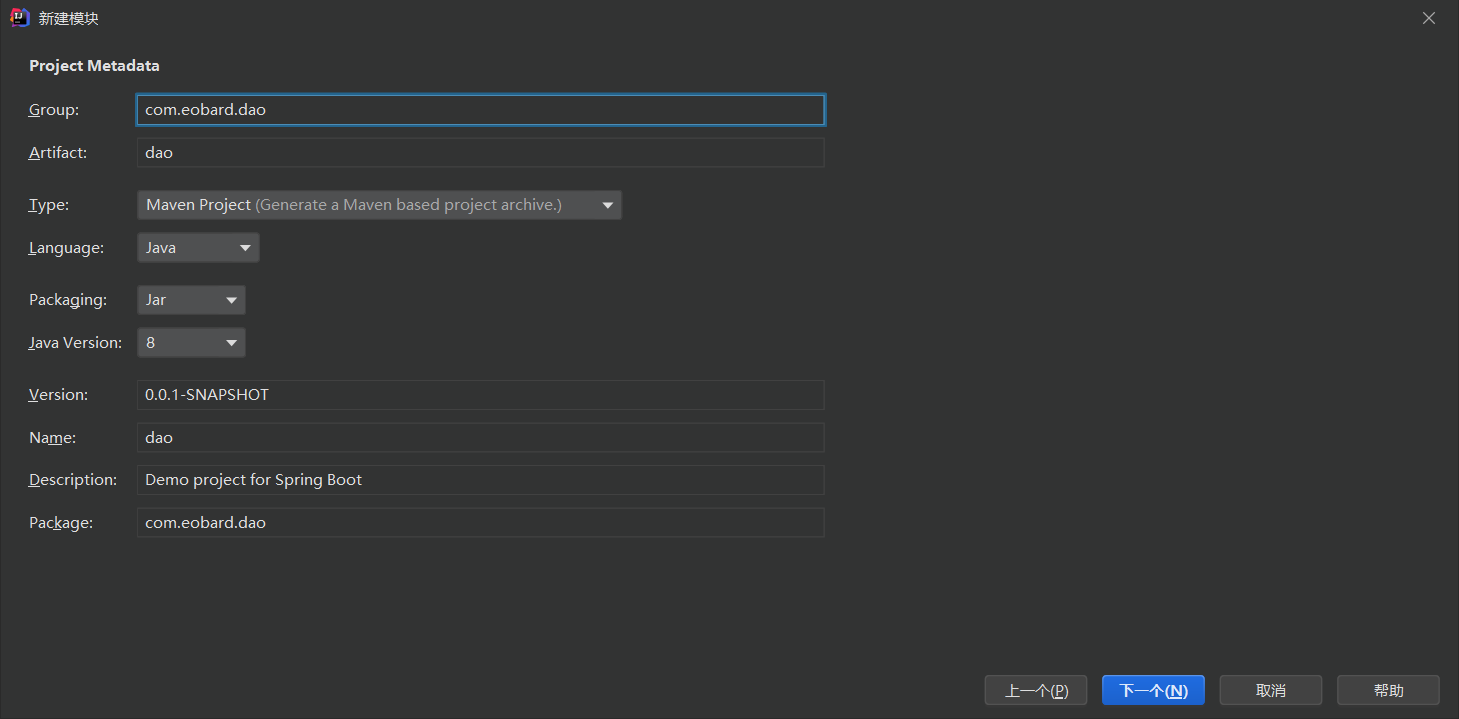Open help with the 帮助 button
Screen dimensions: 1459x719
pyautogui.click(x=1388, y=691)
